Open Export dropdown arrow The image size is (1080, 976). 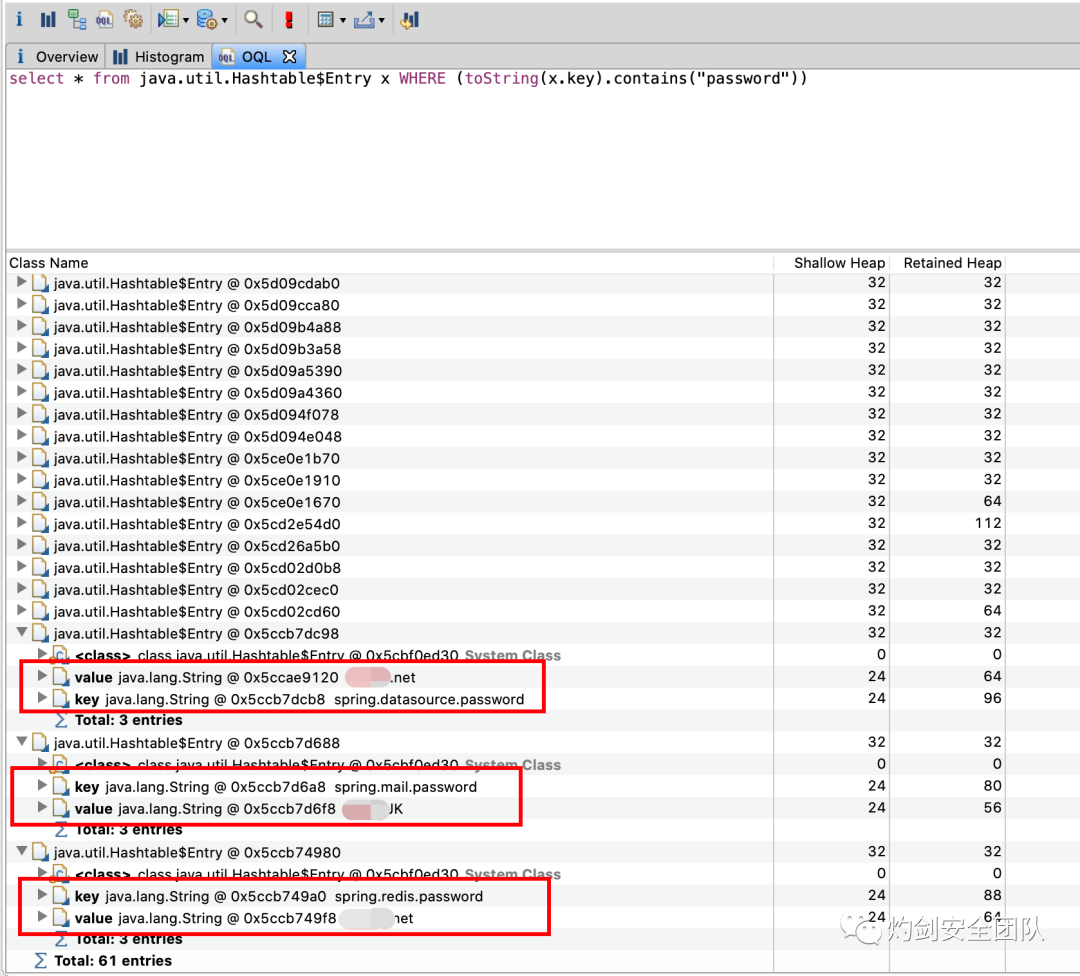click(381, 21)
